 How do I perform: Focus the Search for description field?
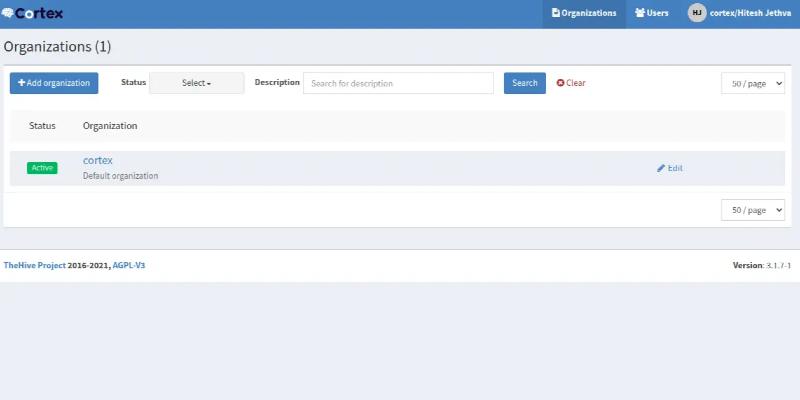coord(398,83)
